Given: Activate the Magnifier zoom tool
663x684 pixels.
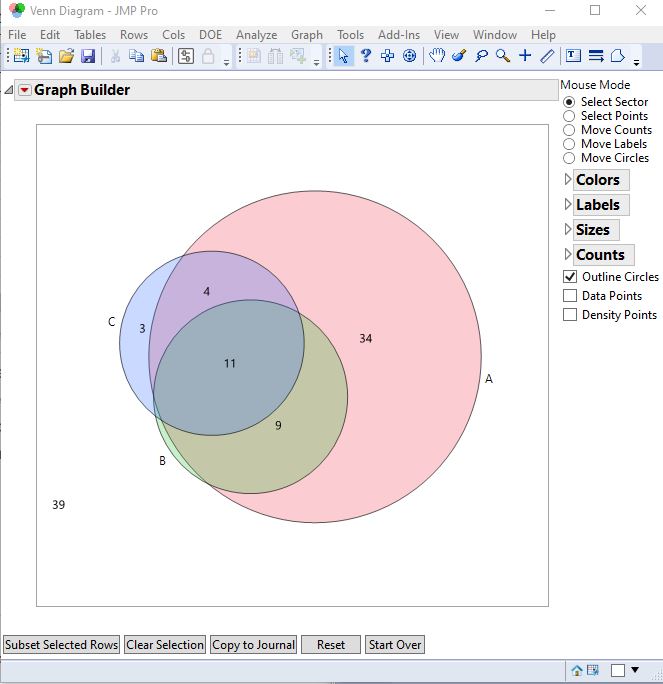Looking at the screenshot, I should [x=503, y=56].
